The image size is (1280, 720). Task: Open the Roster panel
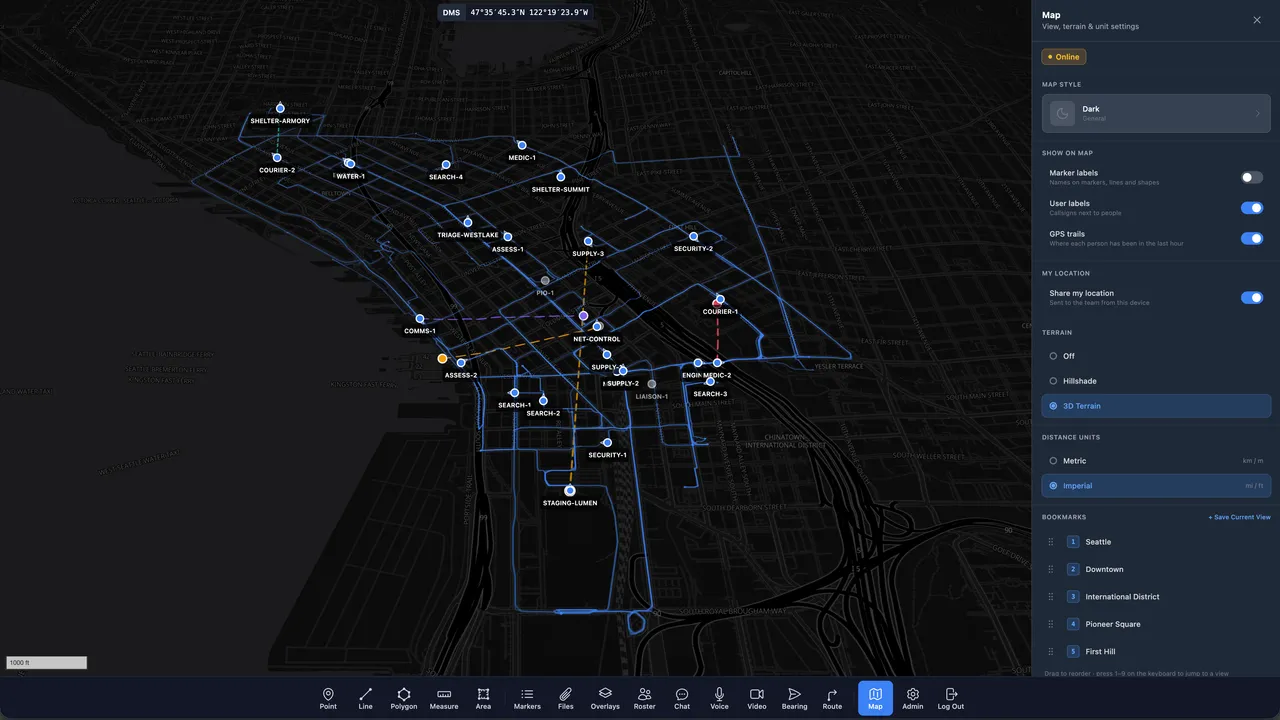[x=644, y=698]
